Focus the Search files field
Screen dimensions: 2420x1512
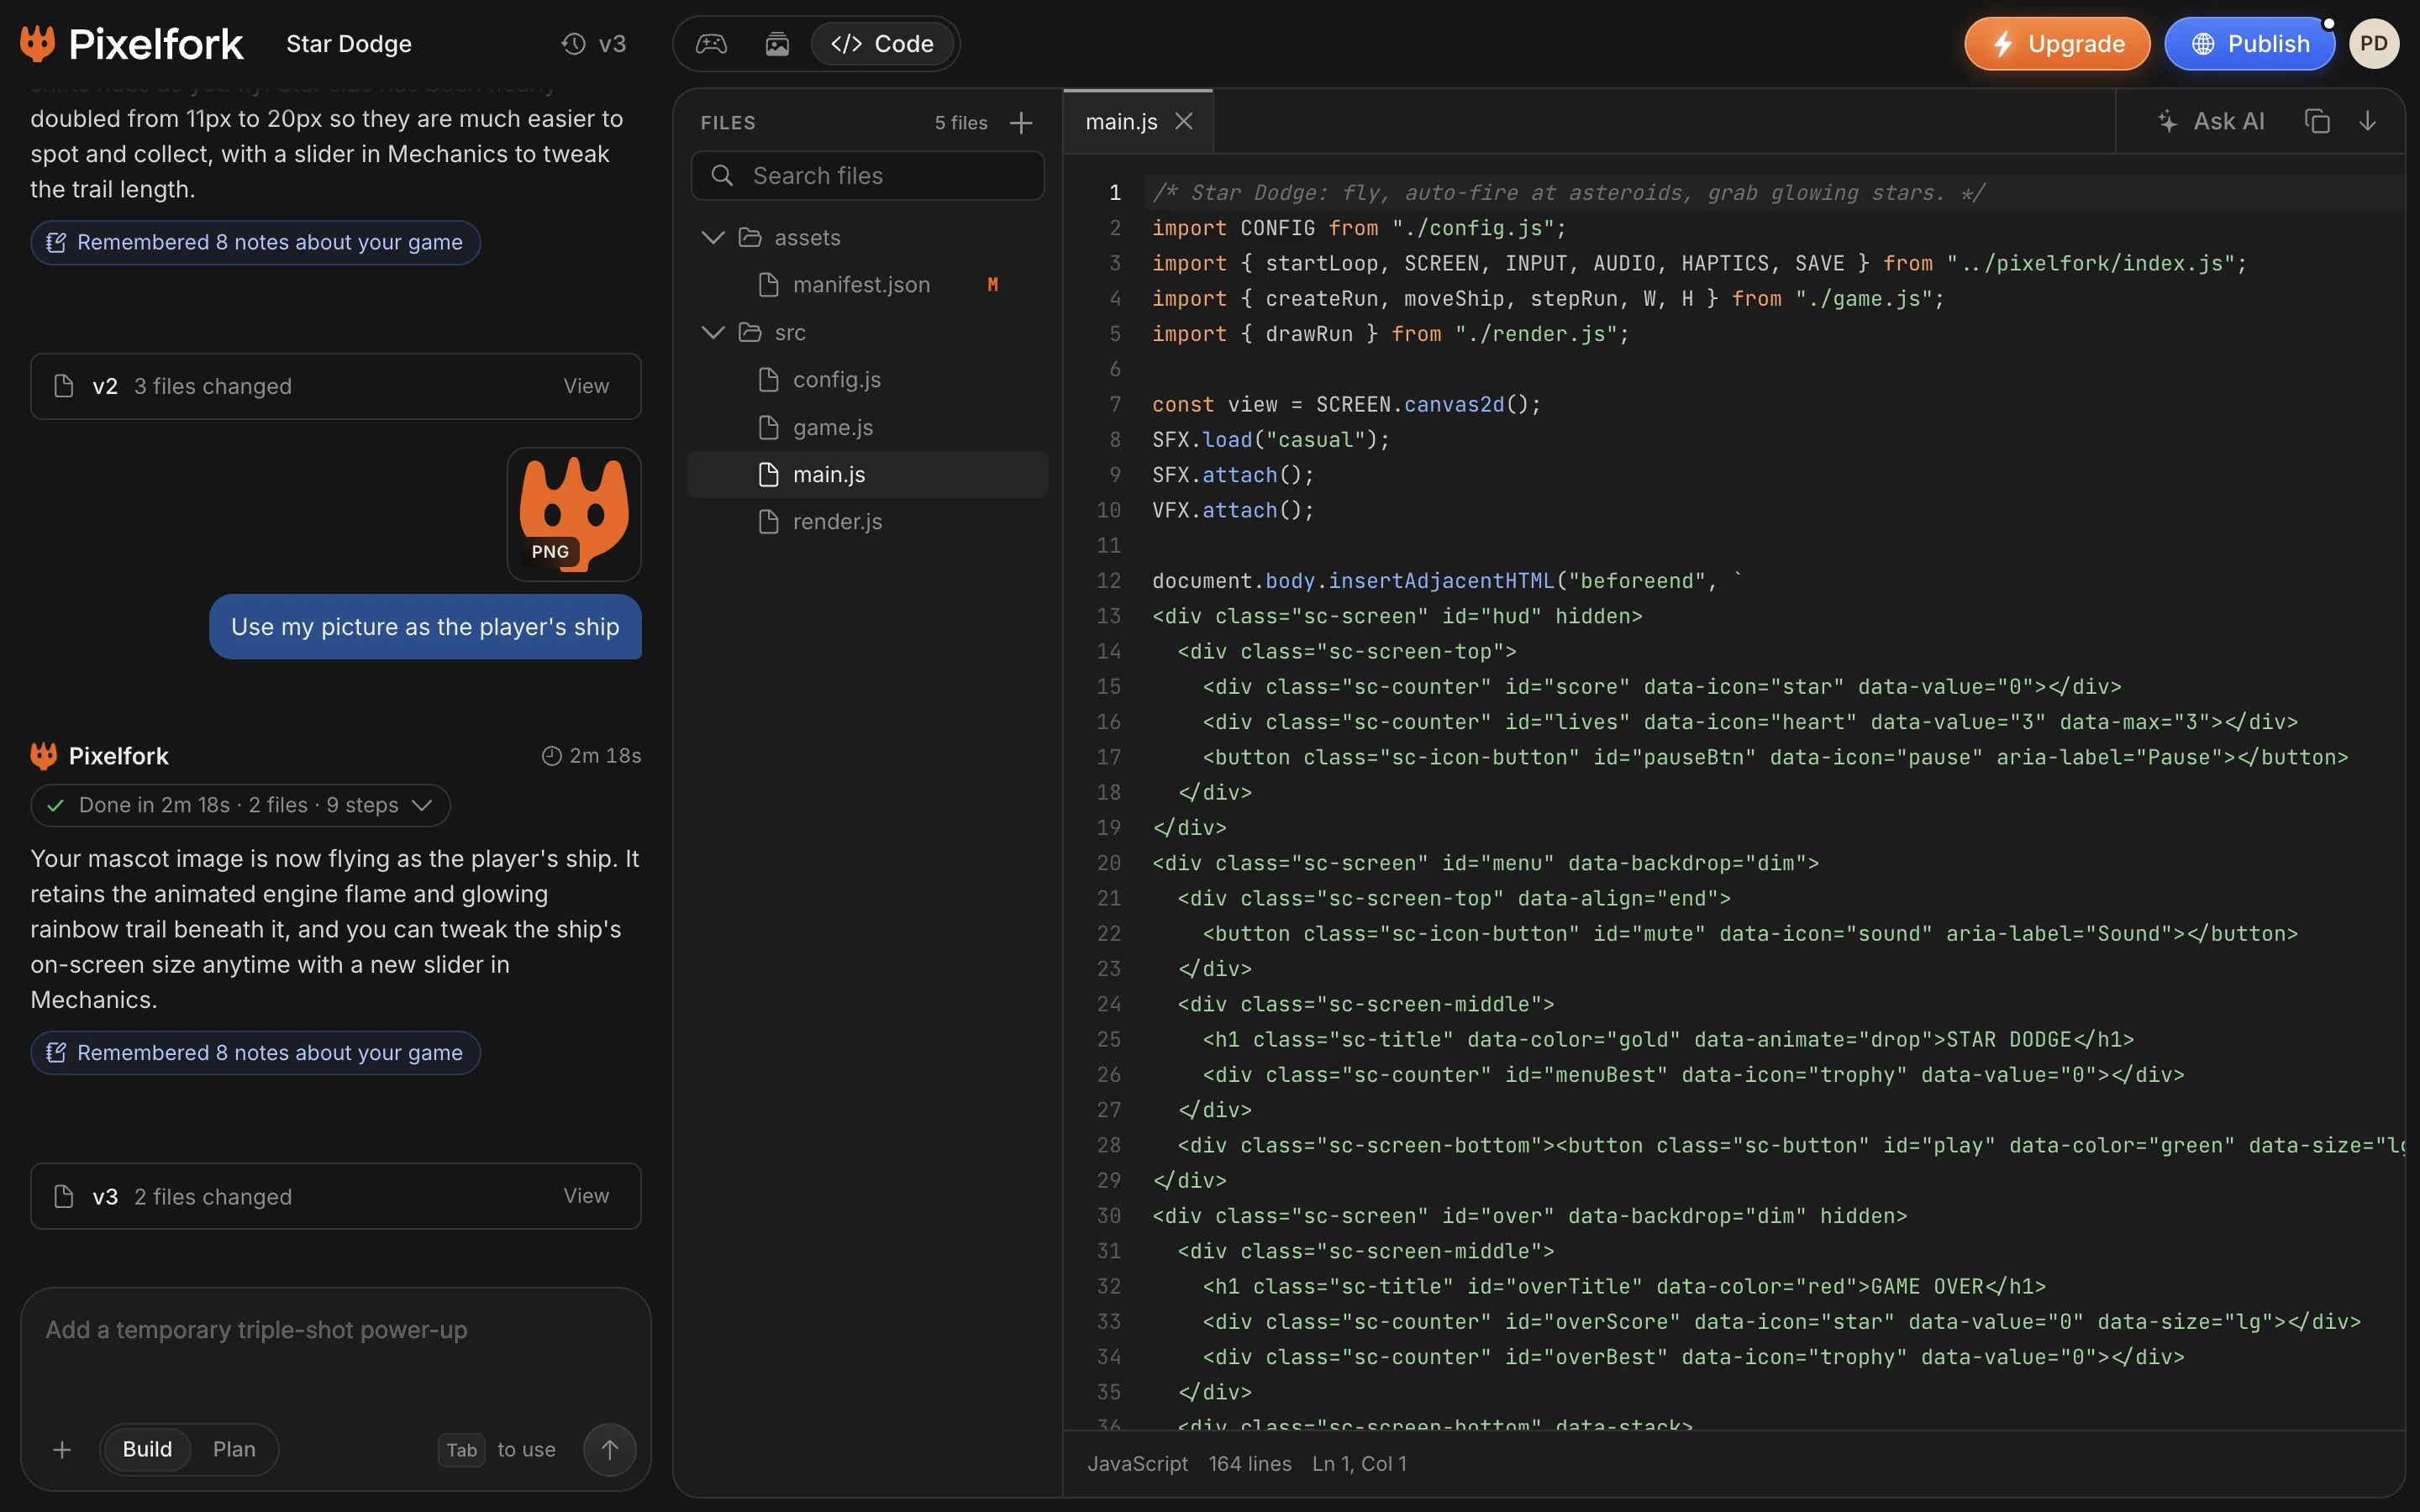pyautogui.click(x=868, y=176)
